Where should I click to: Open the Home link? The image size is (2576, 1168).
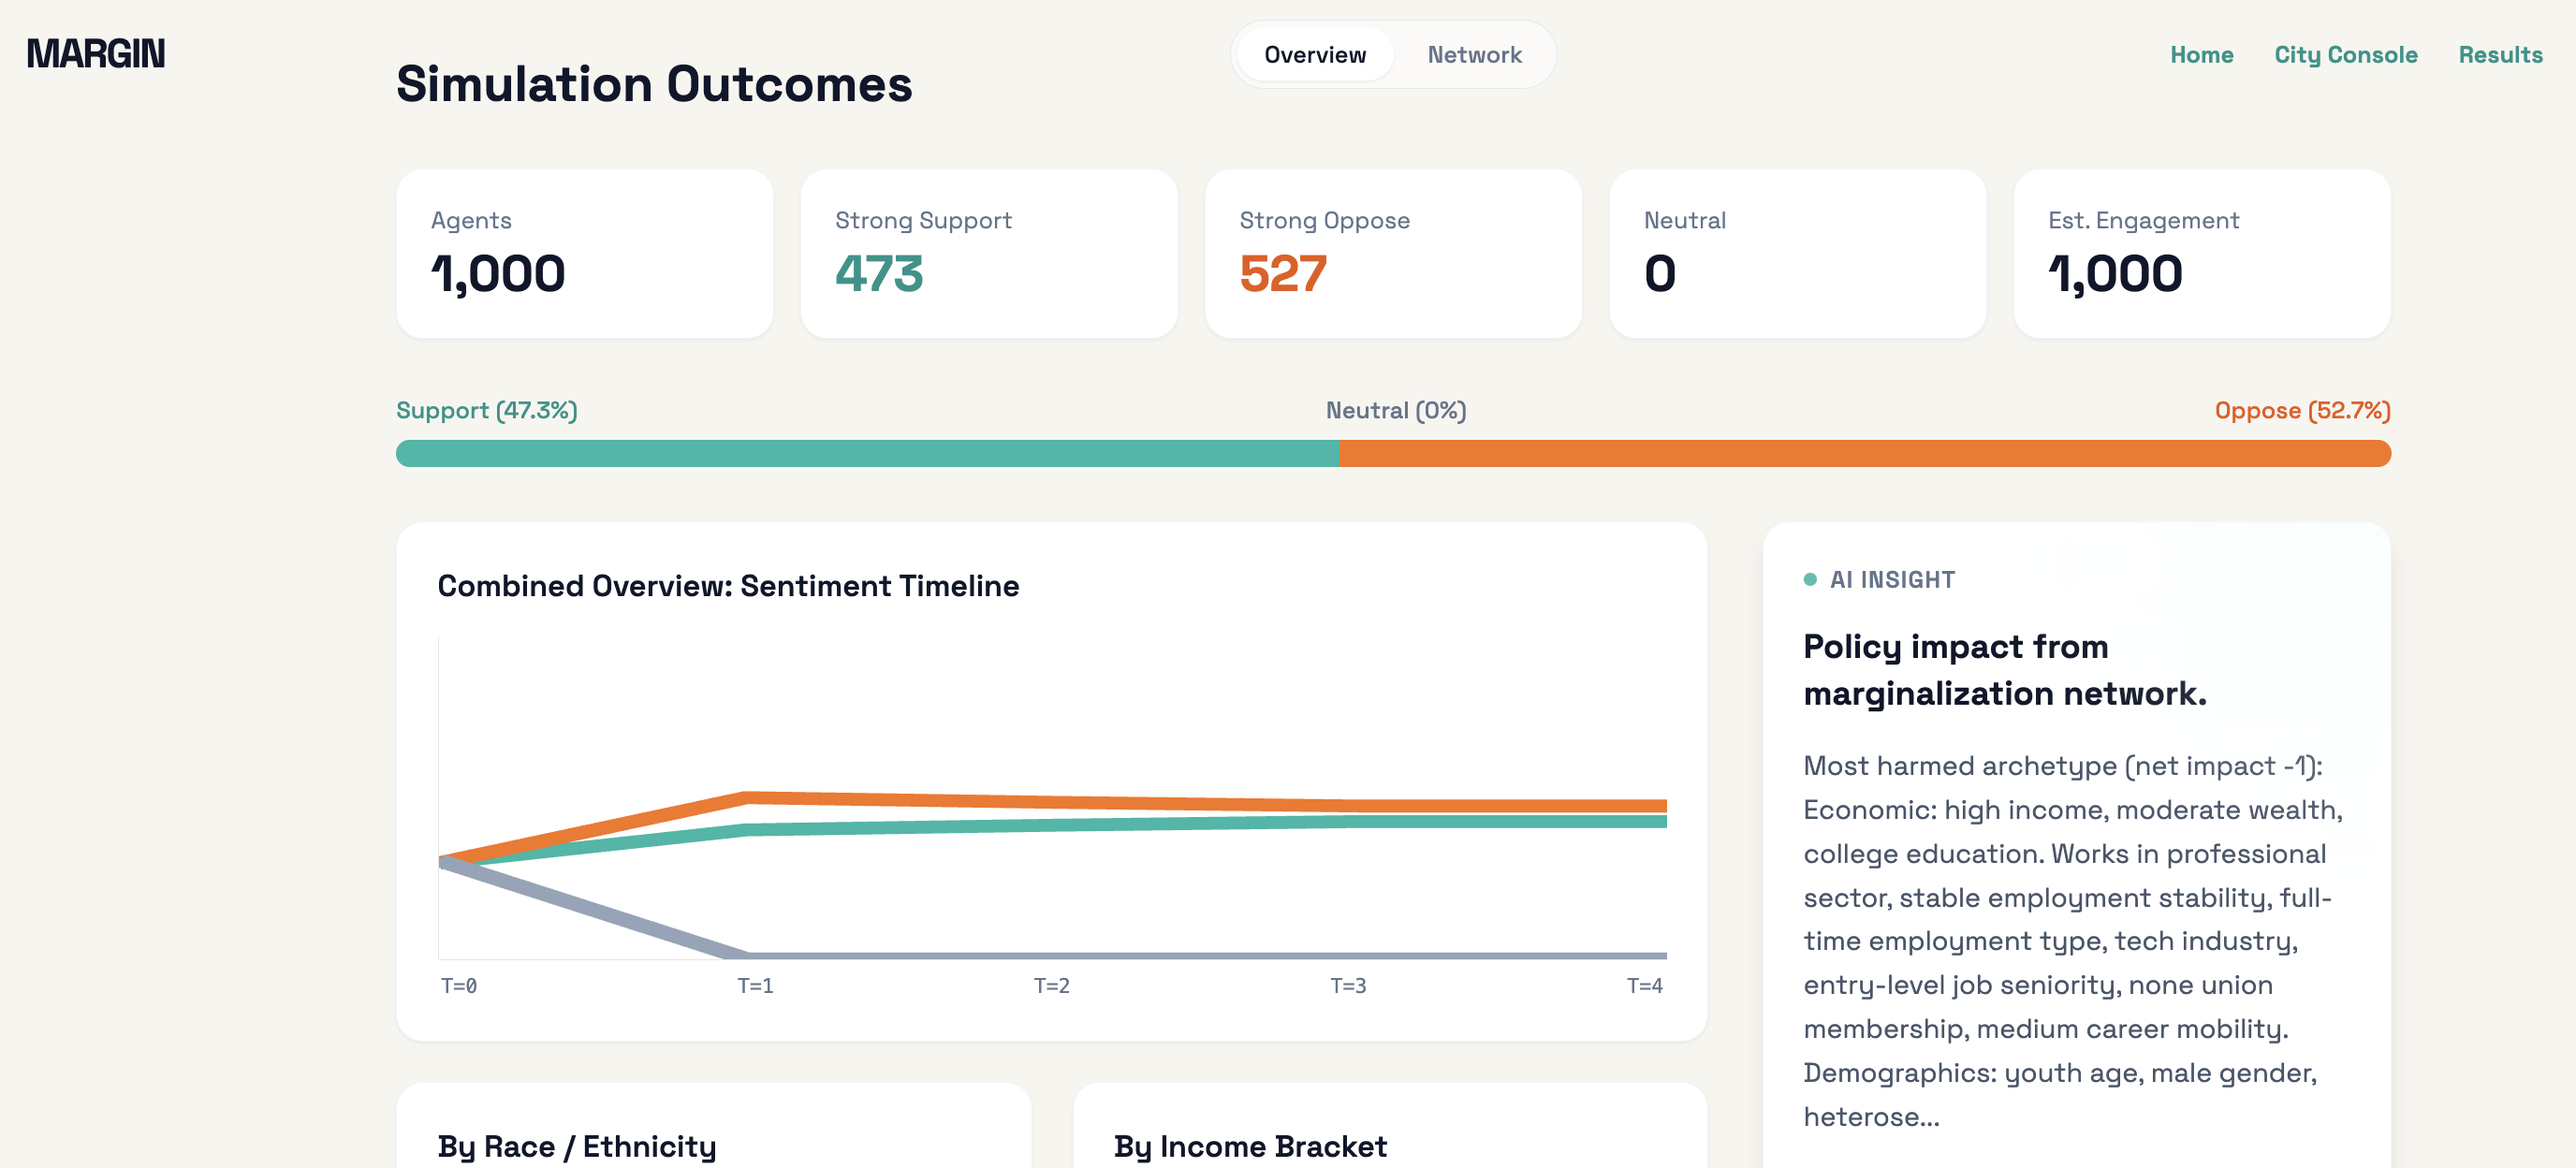coord(2201,55)
